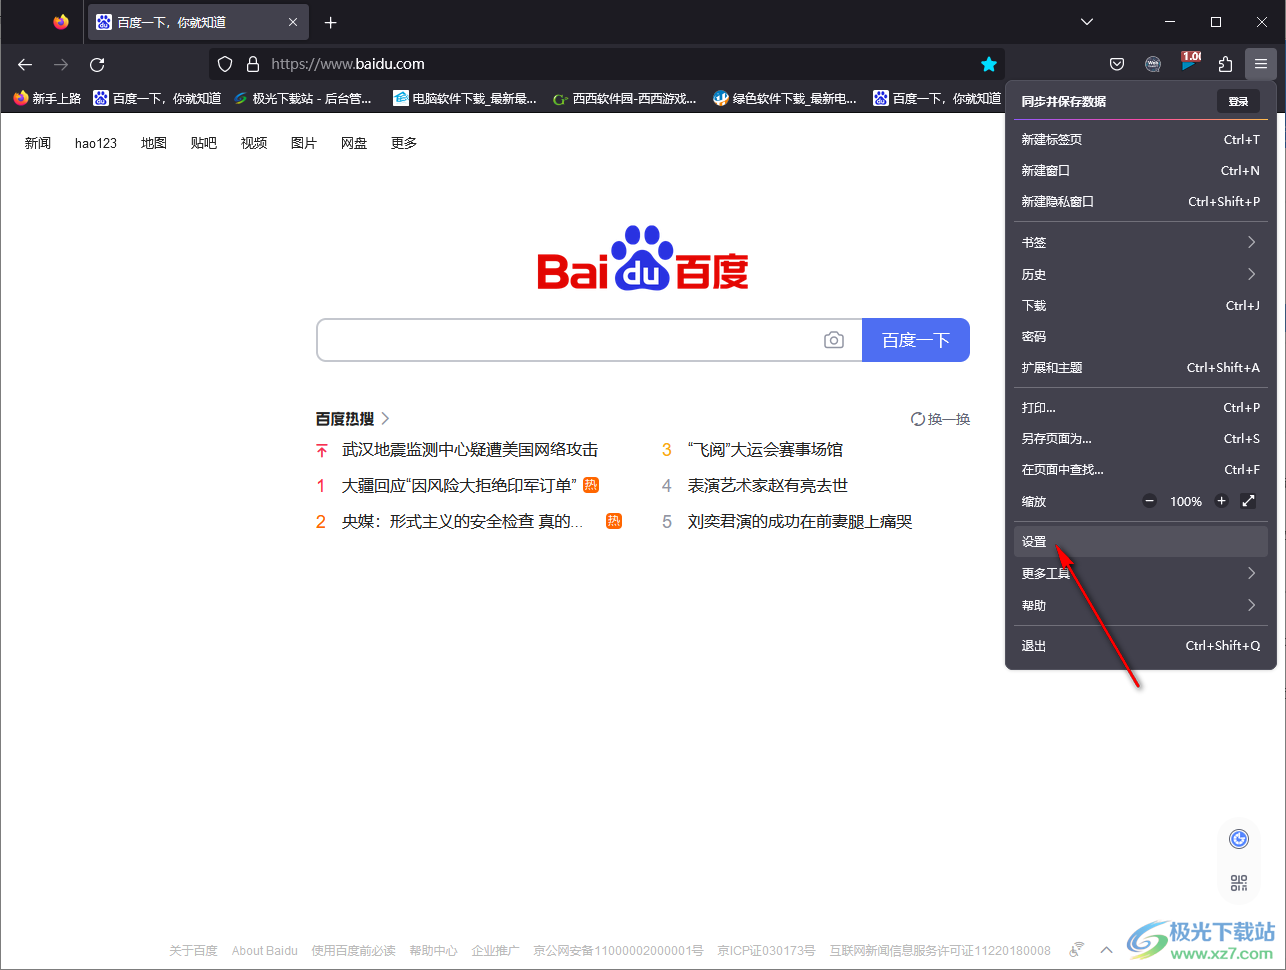The image size is (1286, 970).
Task: Select 扩展和主题 menu item
Action: point(1140,368)
